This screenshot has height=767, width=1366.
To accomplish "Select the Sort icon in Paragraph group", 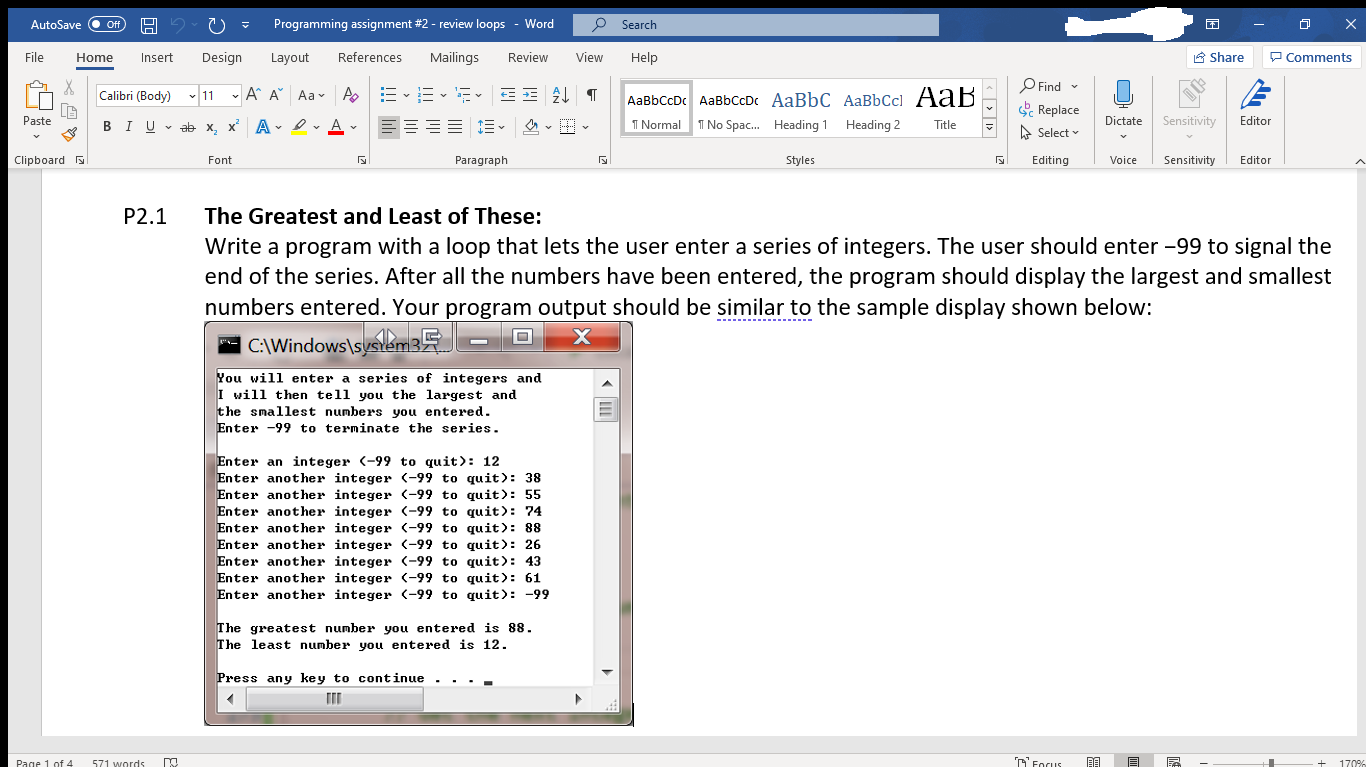I will pos(561,95).
